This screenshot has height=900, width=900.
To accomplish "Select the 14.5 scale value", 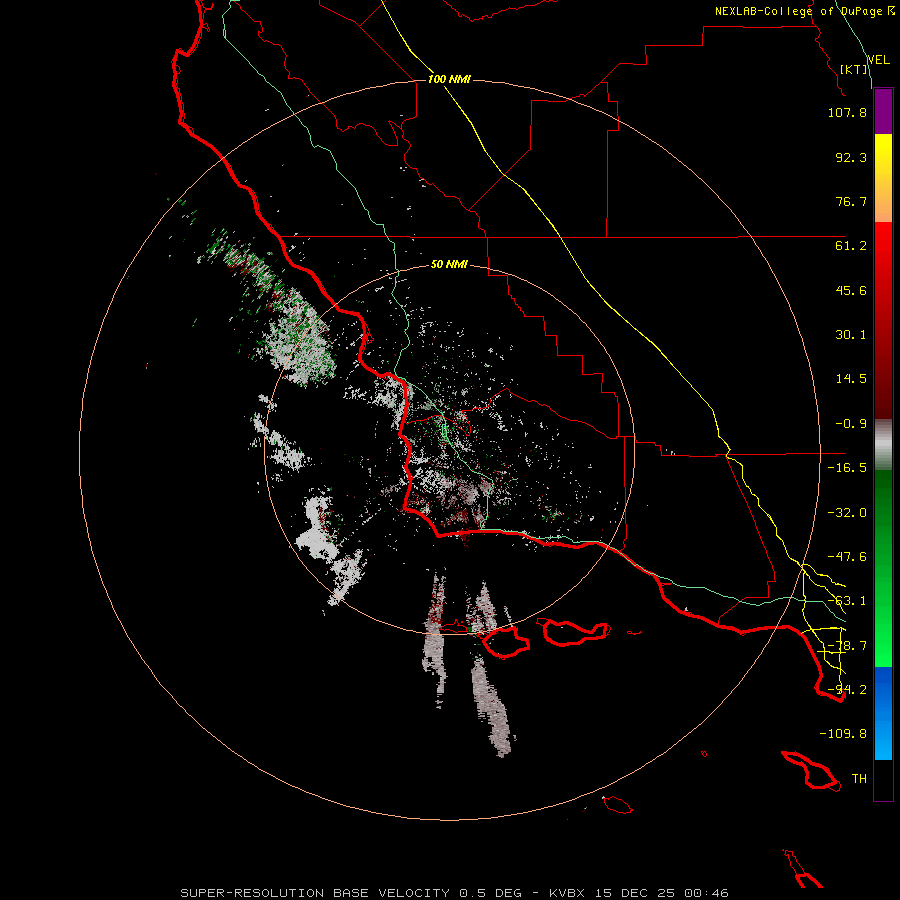I will tap(851, 379).
